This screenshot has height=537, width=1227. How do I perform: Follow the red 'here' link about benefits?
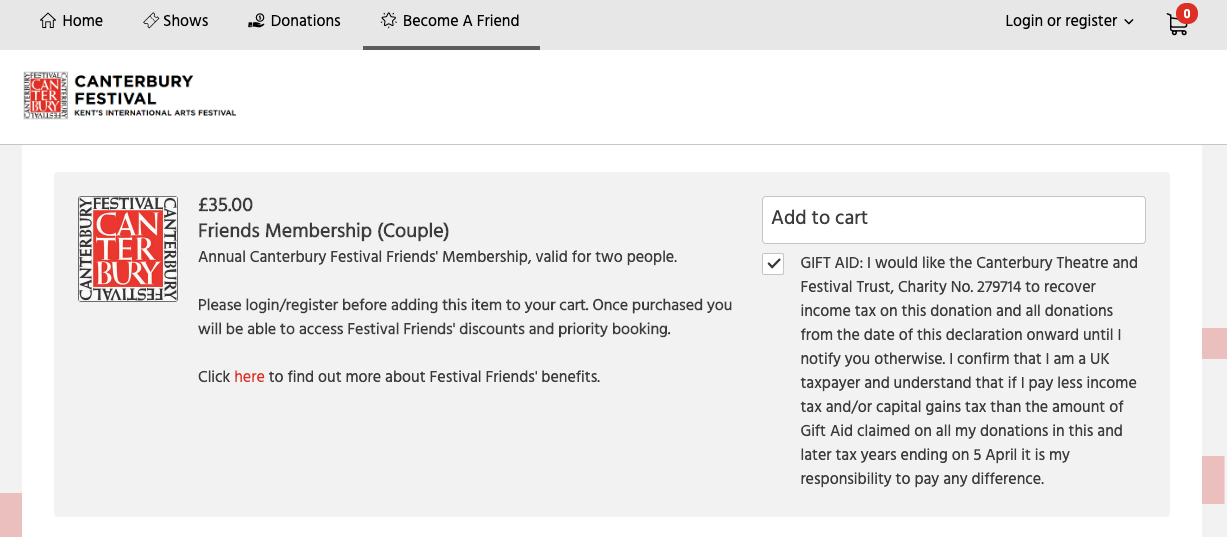tap(249, 377)
